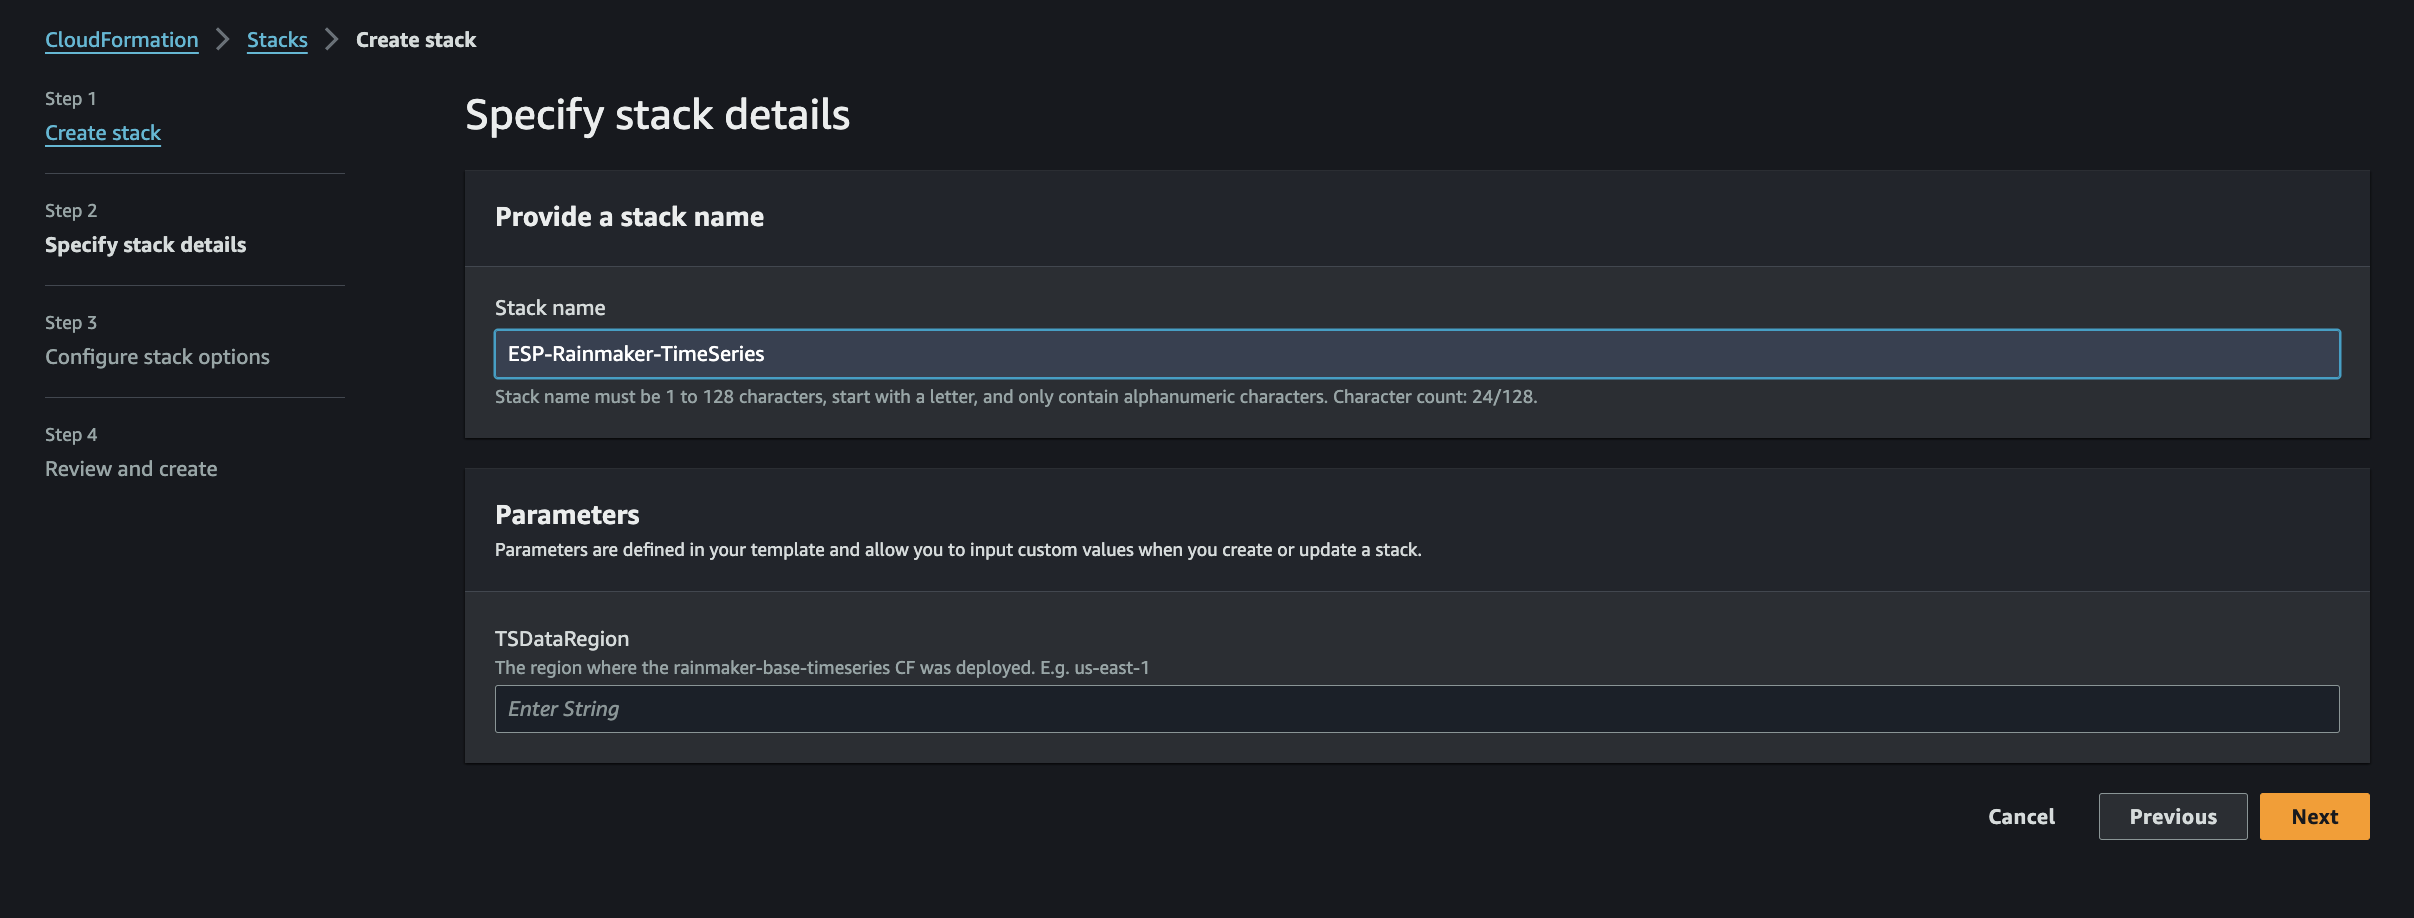Screen dimensions: 2414x918
Task: Go to the Stacks breadcrumb link
Action: 277,40
